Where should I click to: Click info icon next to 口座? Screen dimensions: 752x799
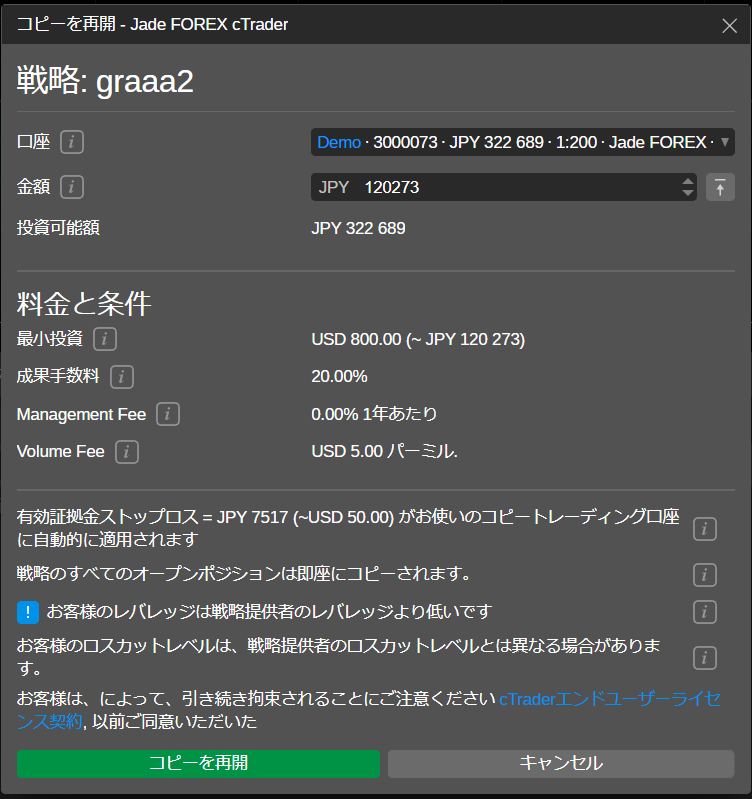tap(71, 142)
